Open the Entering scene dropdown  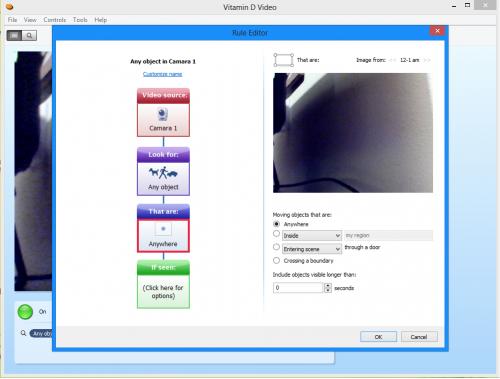[312, 249]
